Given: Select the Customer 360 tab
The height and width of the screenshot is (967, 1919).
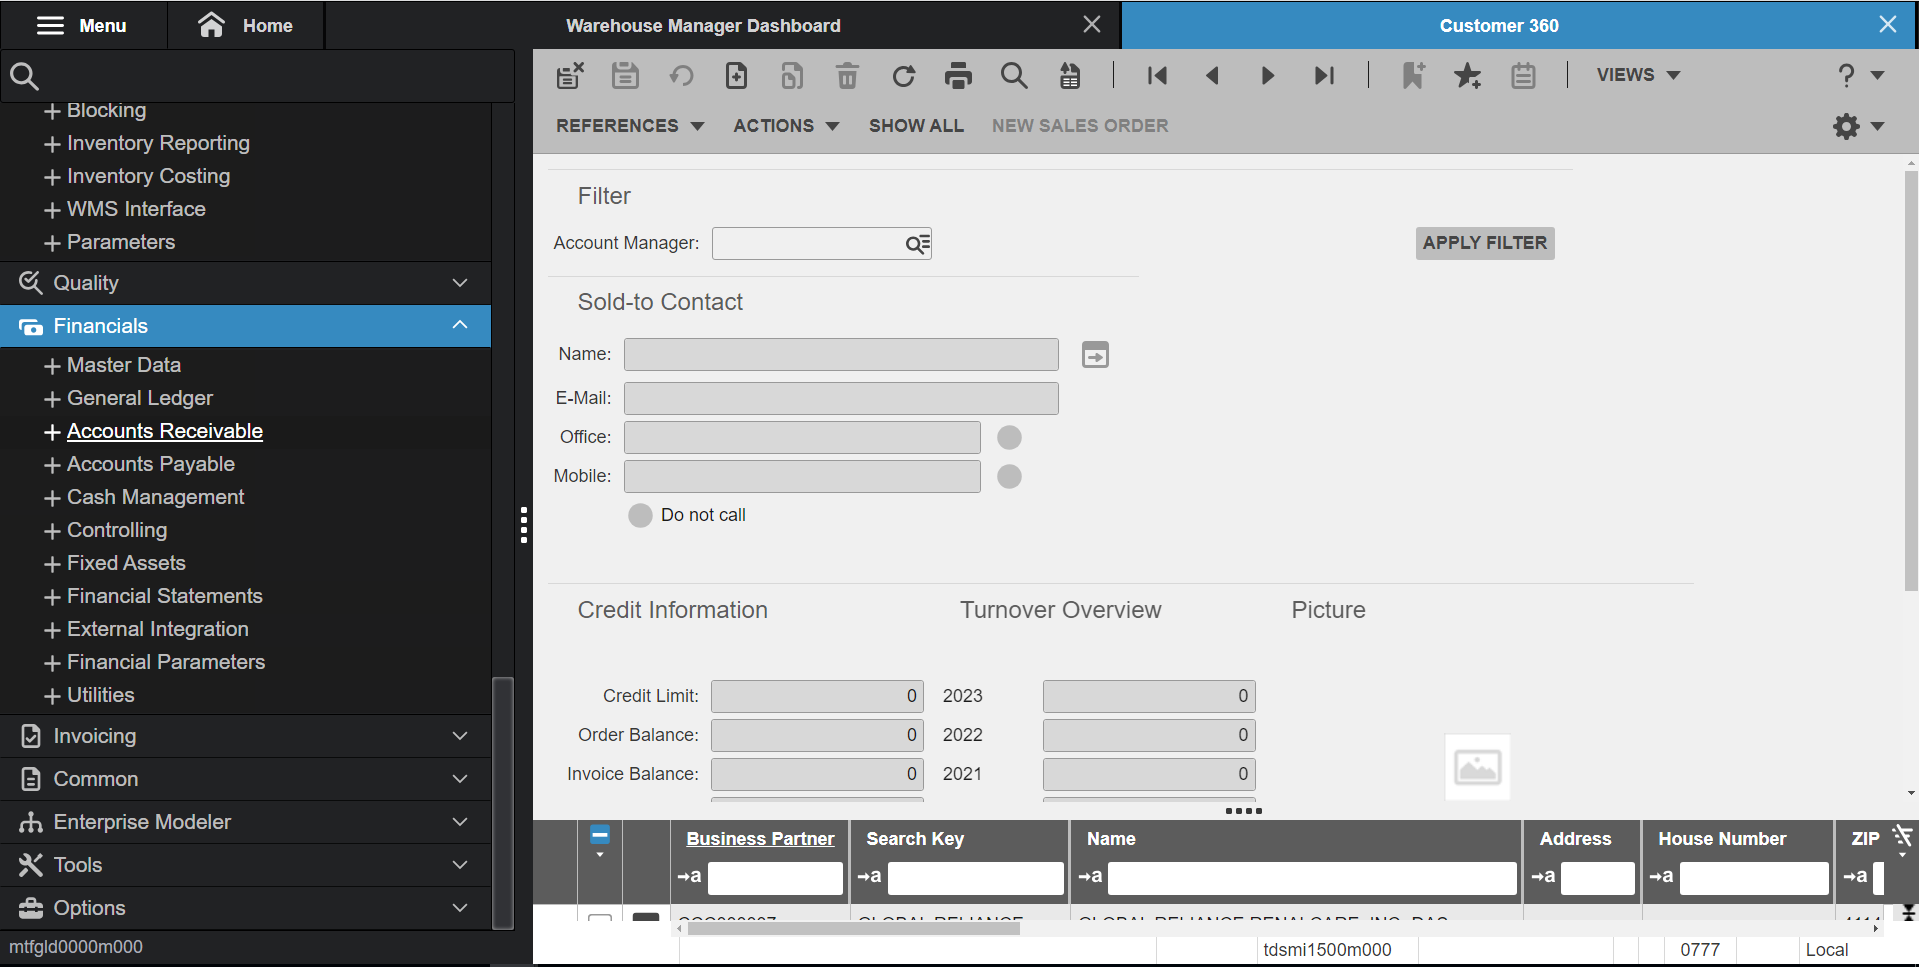Looking at the screenshot, I should point(1499,25).
